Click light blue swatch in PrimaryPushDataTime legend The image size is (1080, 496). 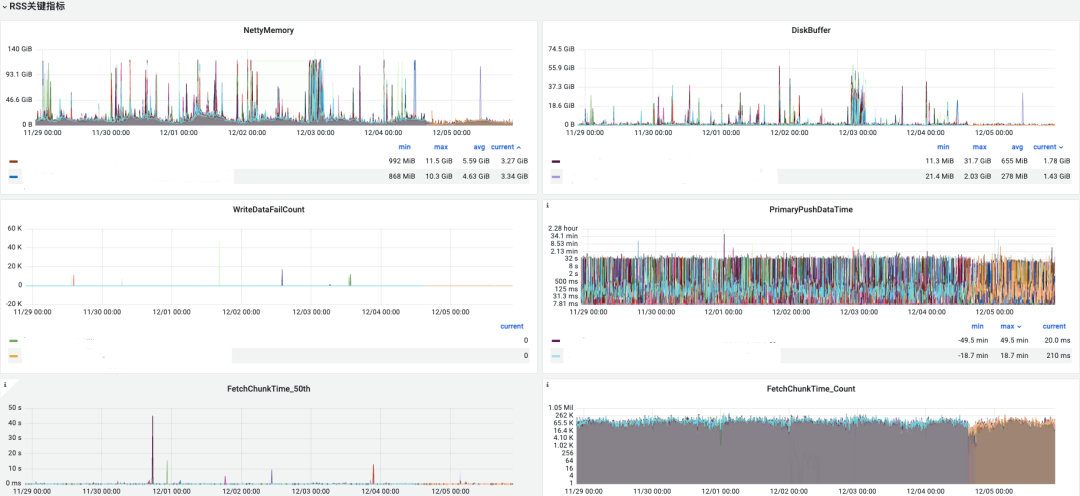(x=556, y=356)
